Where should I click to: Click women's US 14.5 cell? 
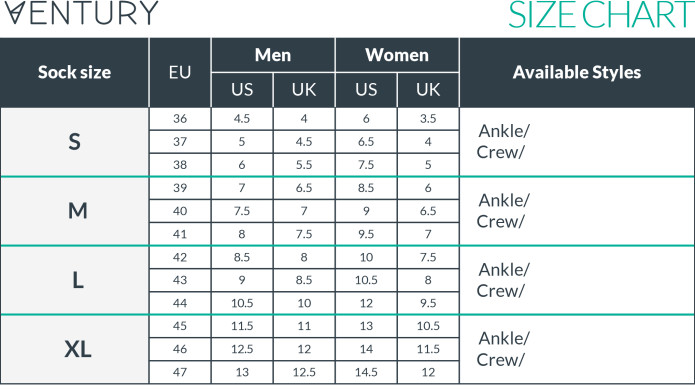pyautogui.click(x=366, y=372)
